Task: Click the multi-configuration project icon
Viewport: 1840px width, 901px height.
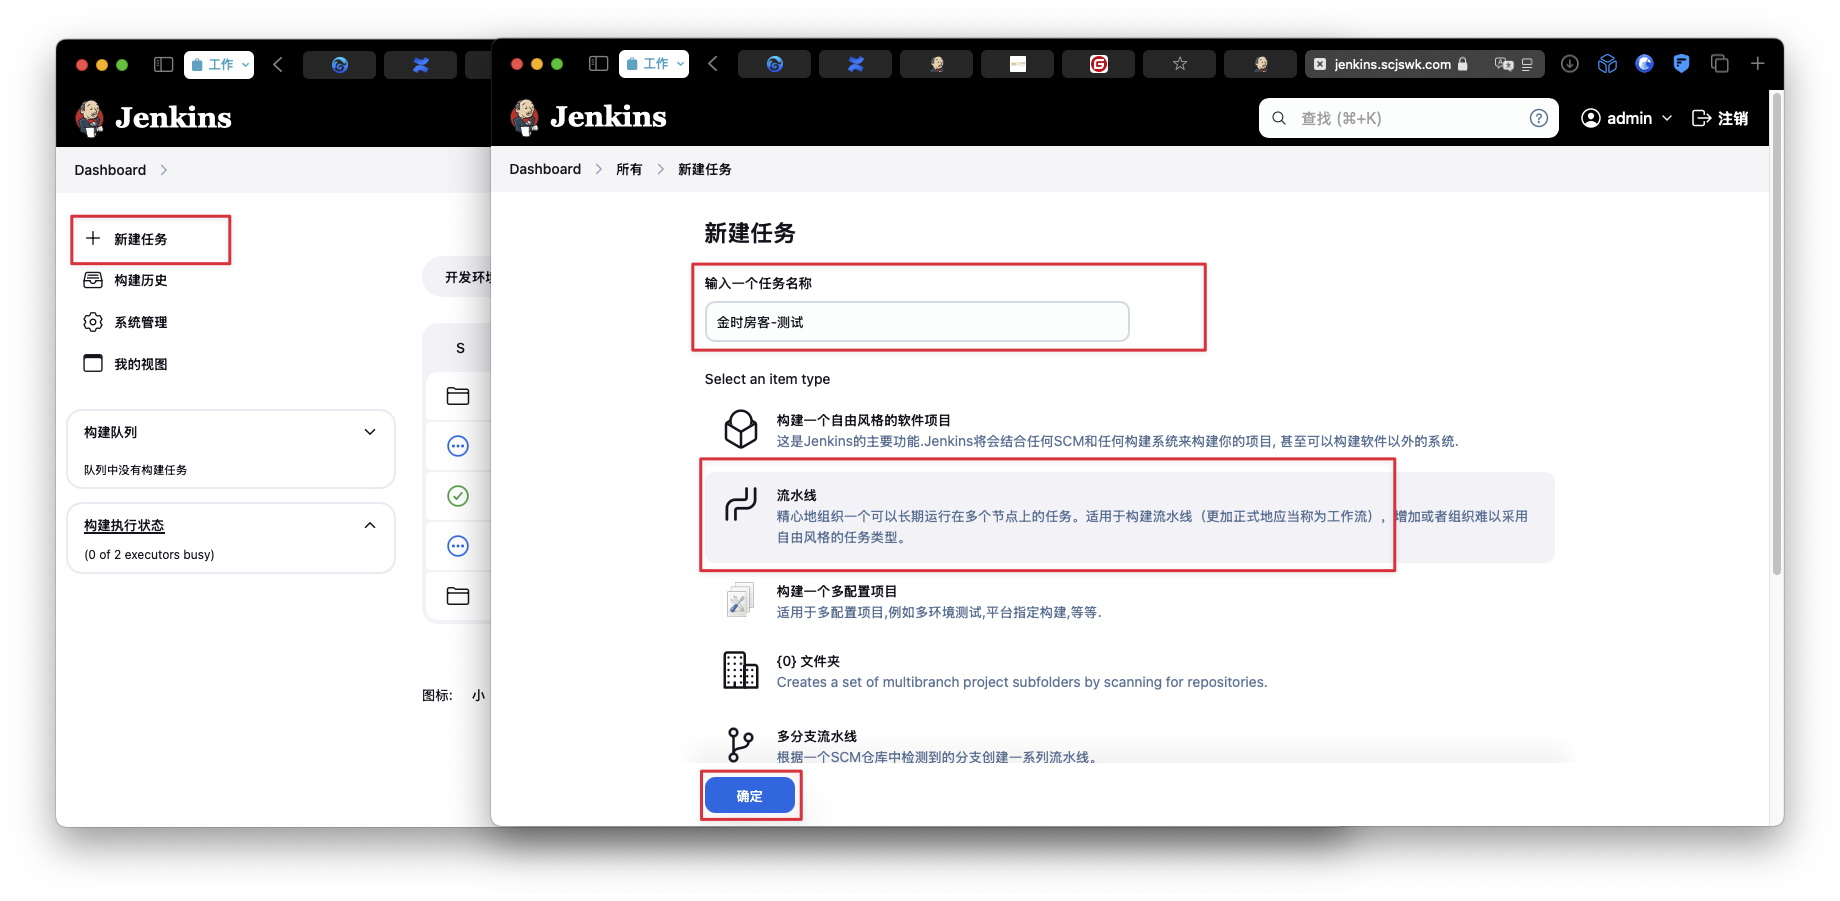Action: coord(741,600)
